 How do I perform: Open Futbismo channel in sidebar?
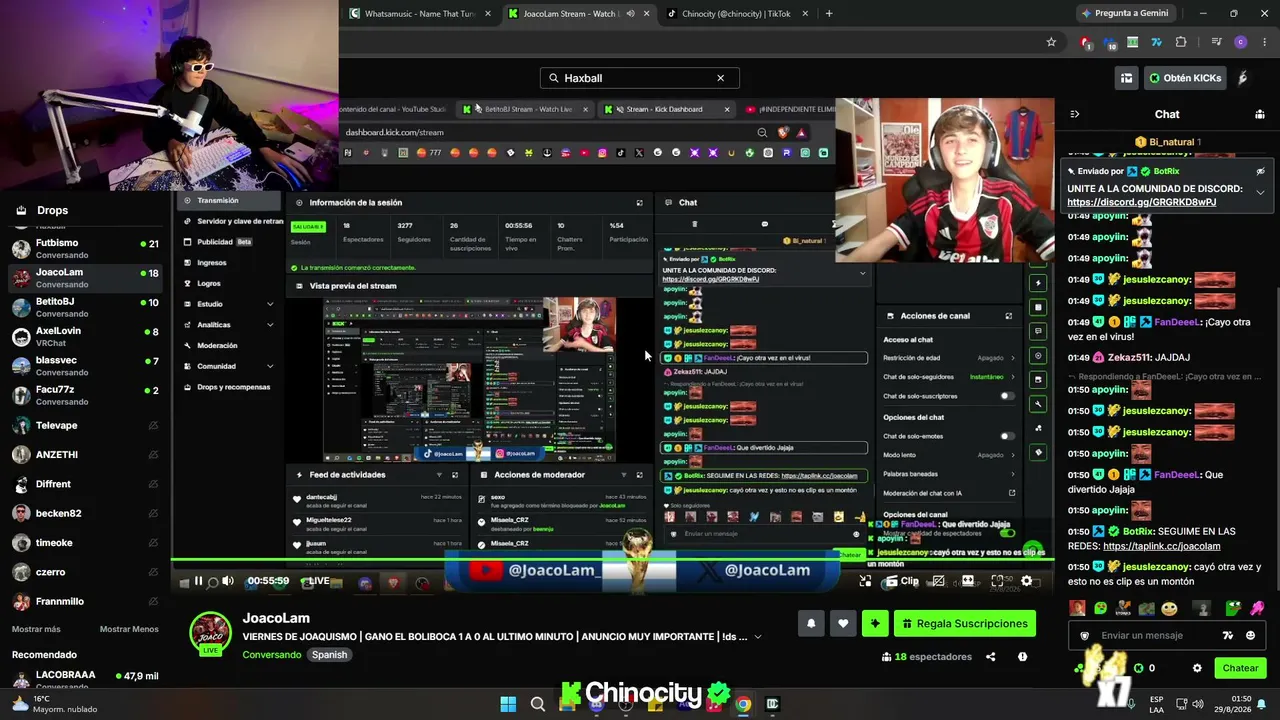(85, 248)
